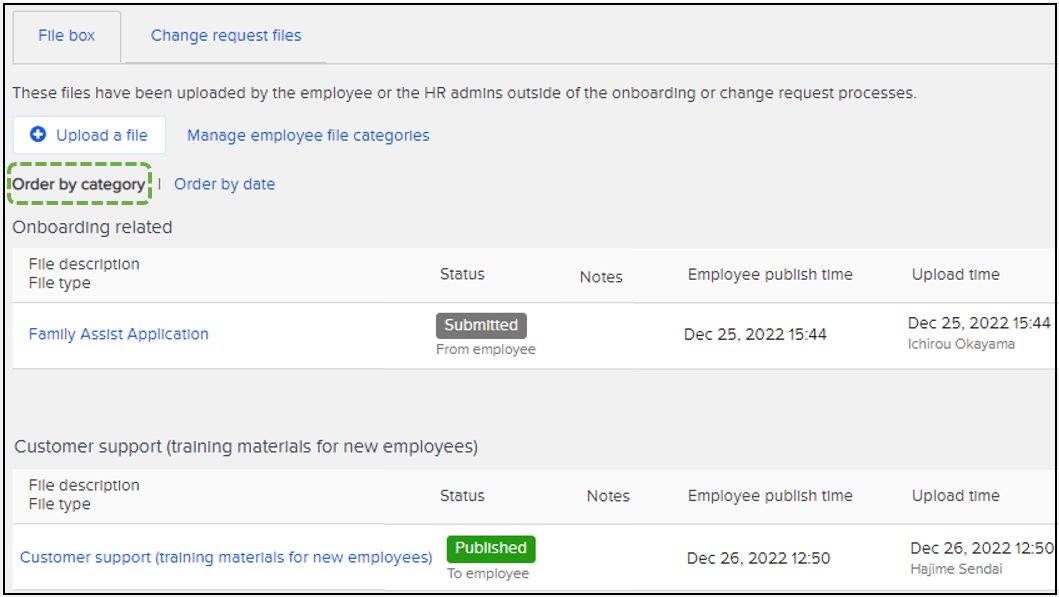Open Customer support training materials file link
This screenshot has height=597, width=1059.
point(226,557)
